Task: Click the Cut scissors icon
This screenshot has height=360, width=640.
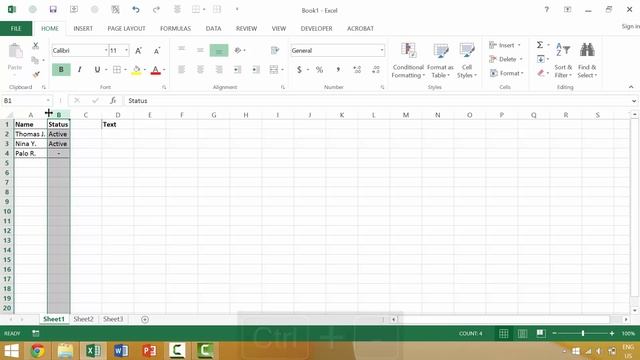Action: [x=36, y=46]
